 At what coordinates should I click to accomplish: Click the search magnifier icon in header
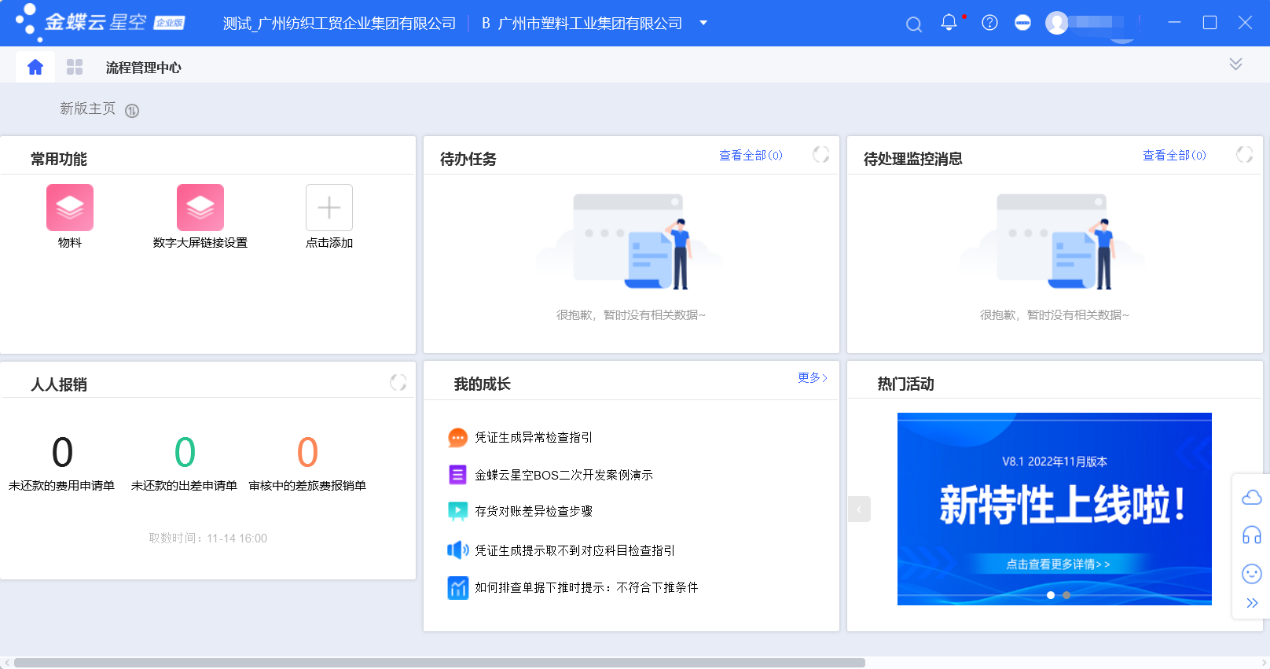pos(913,24)
